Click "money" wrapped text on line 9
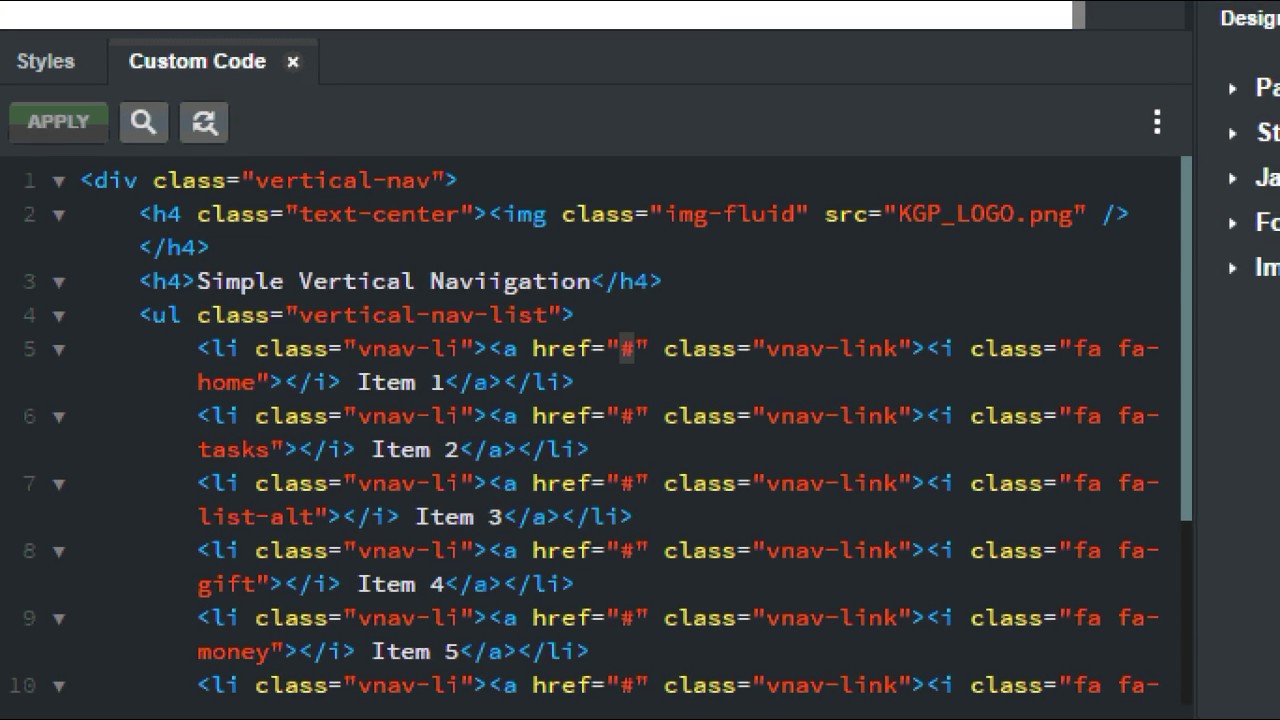Image resolution: width=1280 pixels, height=720 pixels. click(233, 651)
